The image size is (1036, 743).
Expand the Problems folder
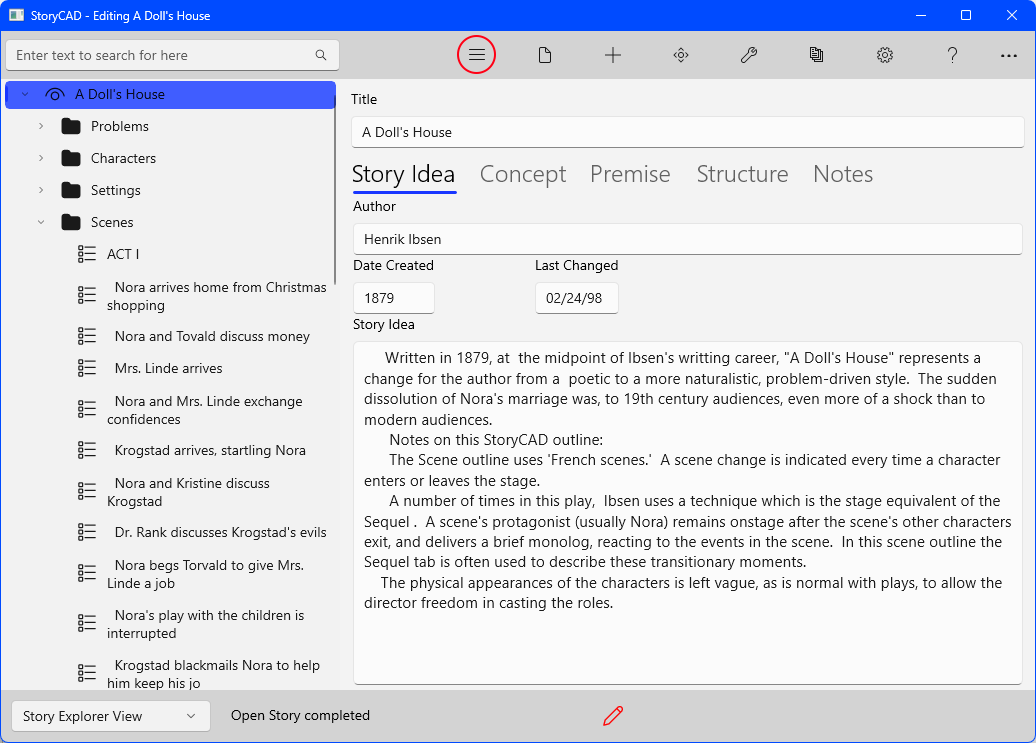(41, 126)
